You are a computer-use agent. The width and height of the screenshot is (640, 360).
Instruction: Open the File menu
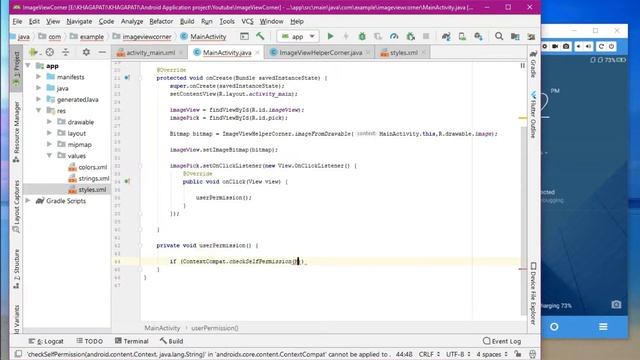point(18,21)
